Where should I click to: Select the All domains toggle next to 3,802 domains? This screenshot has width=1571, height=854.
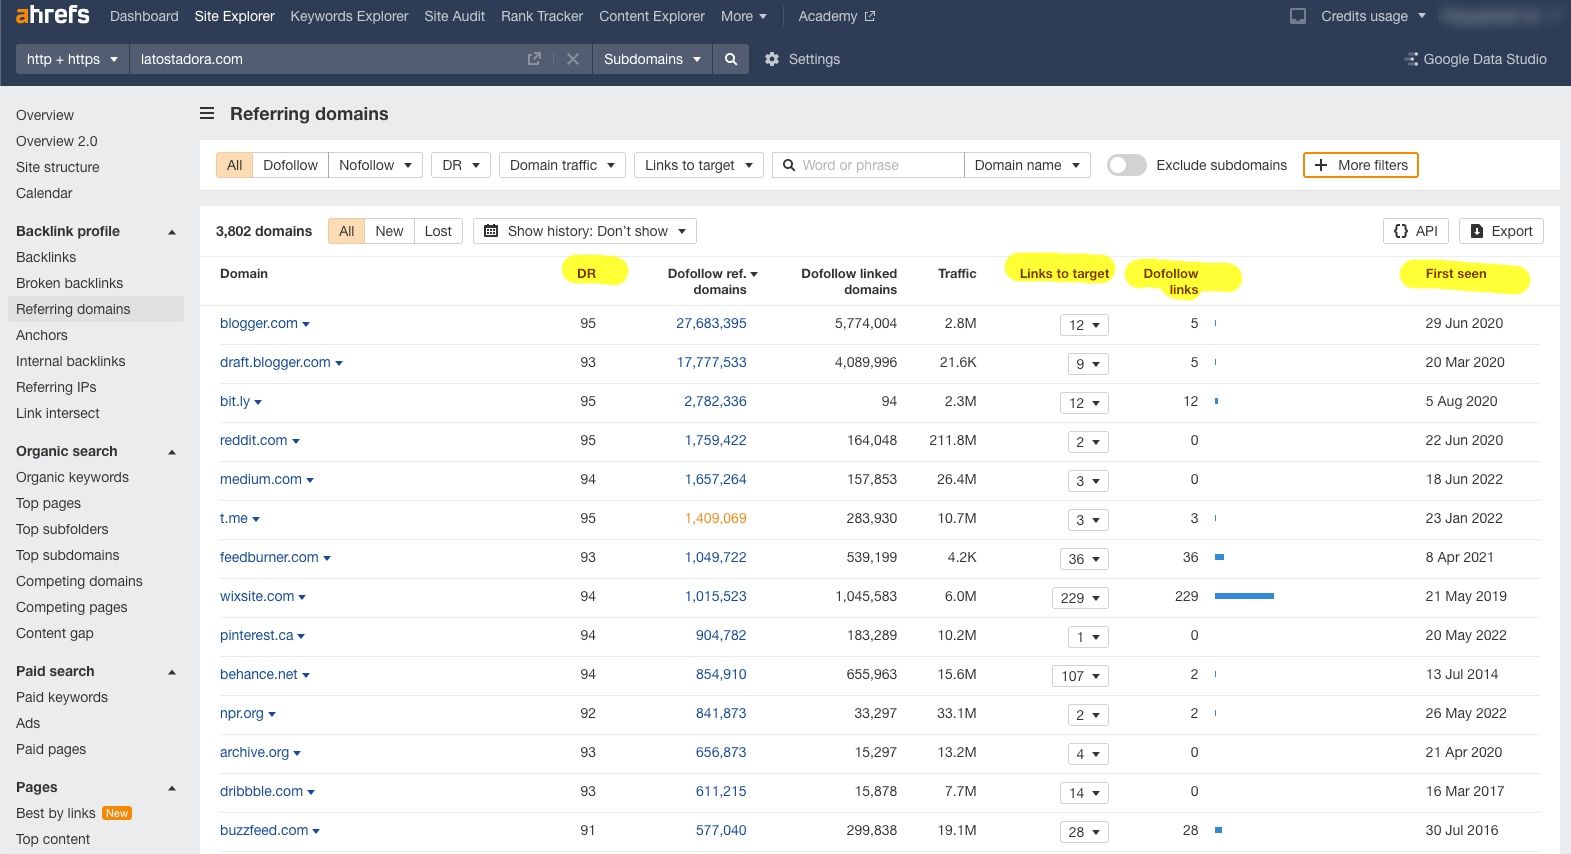coord(346,231)
